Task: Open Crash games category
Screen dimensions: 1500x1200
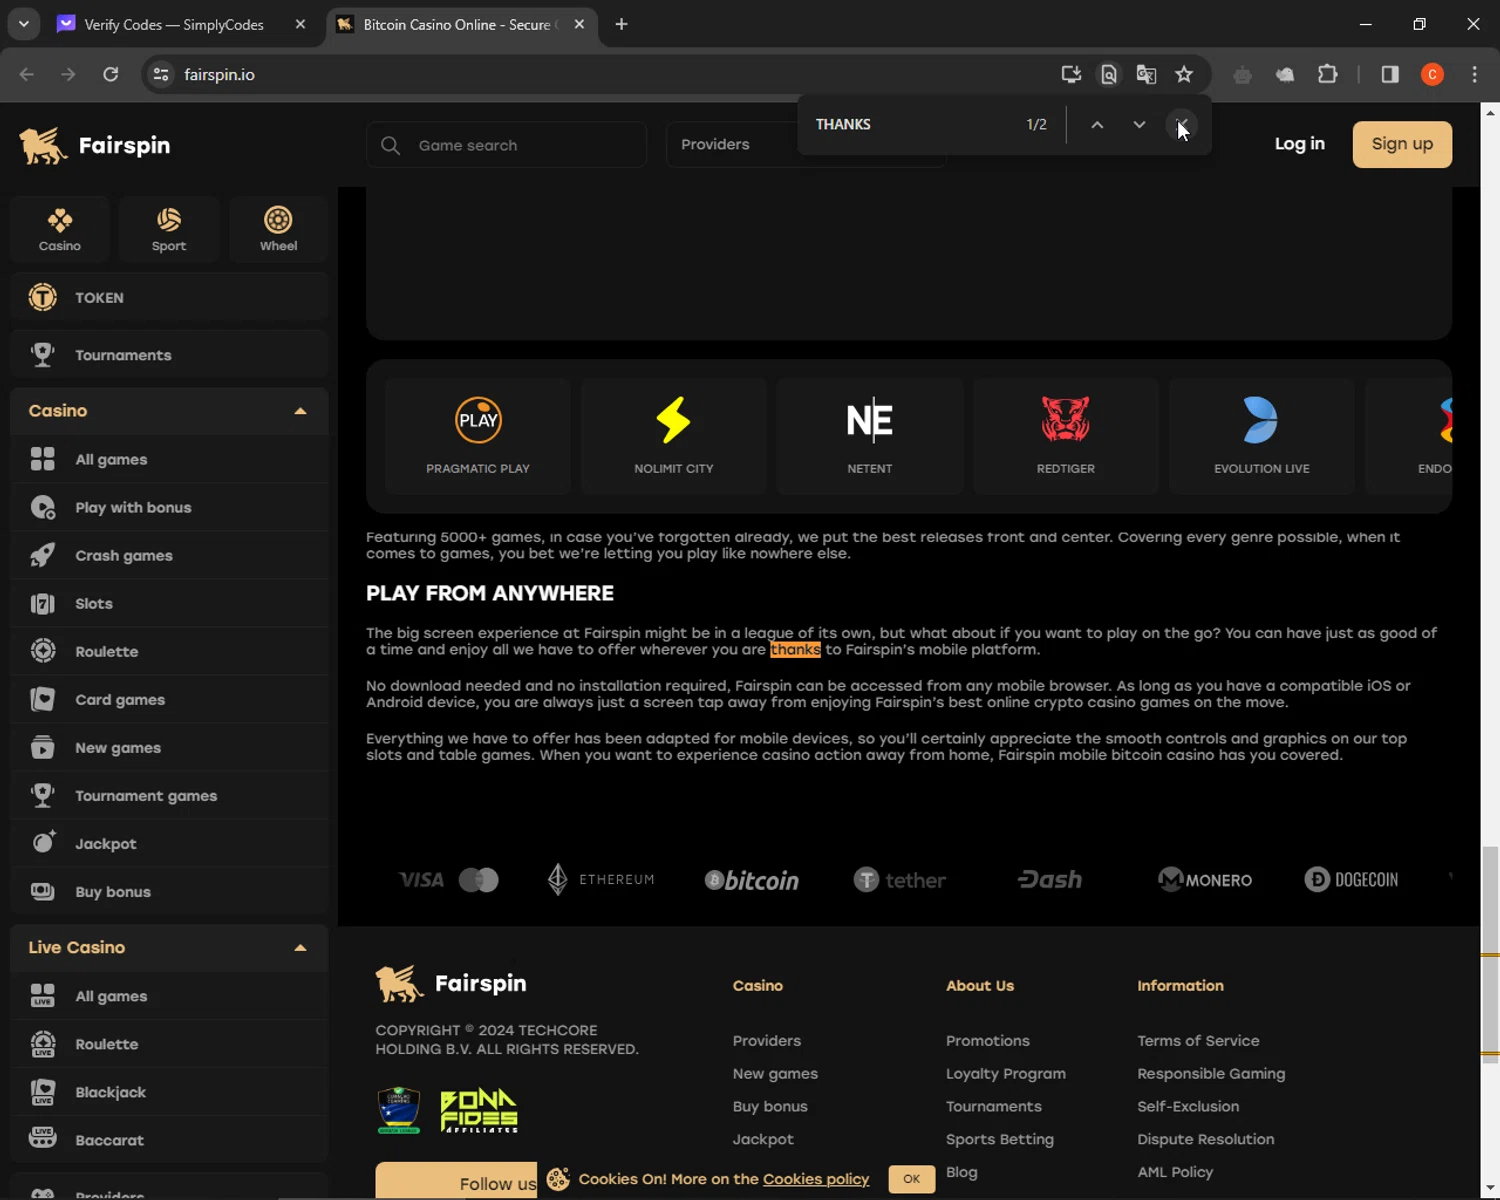Action: (x=169, y=555)
